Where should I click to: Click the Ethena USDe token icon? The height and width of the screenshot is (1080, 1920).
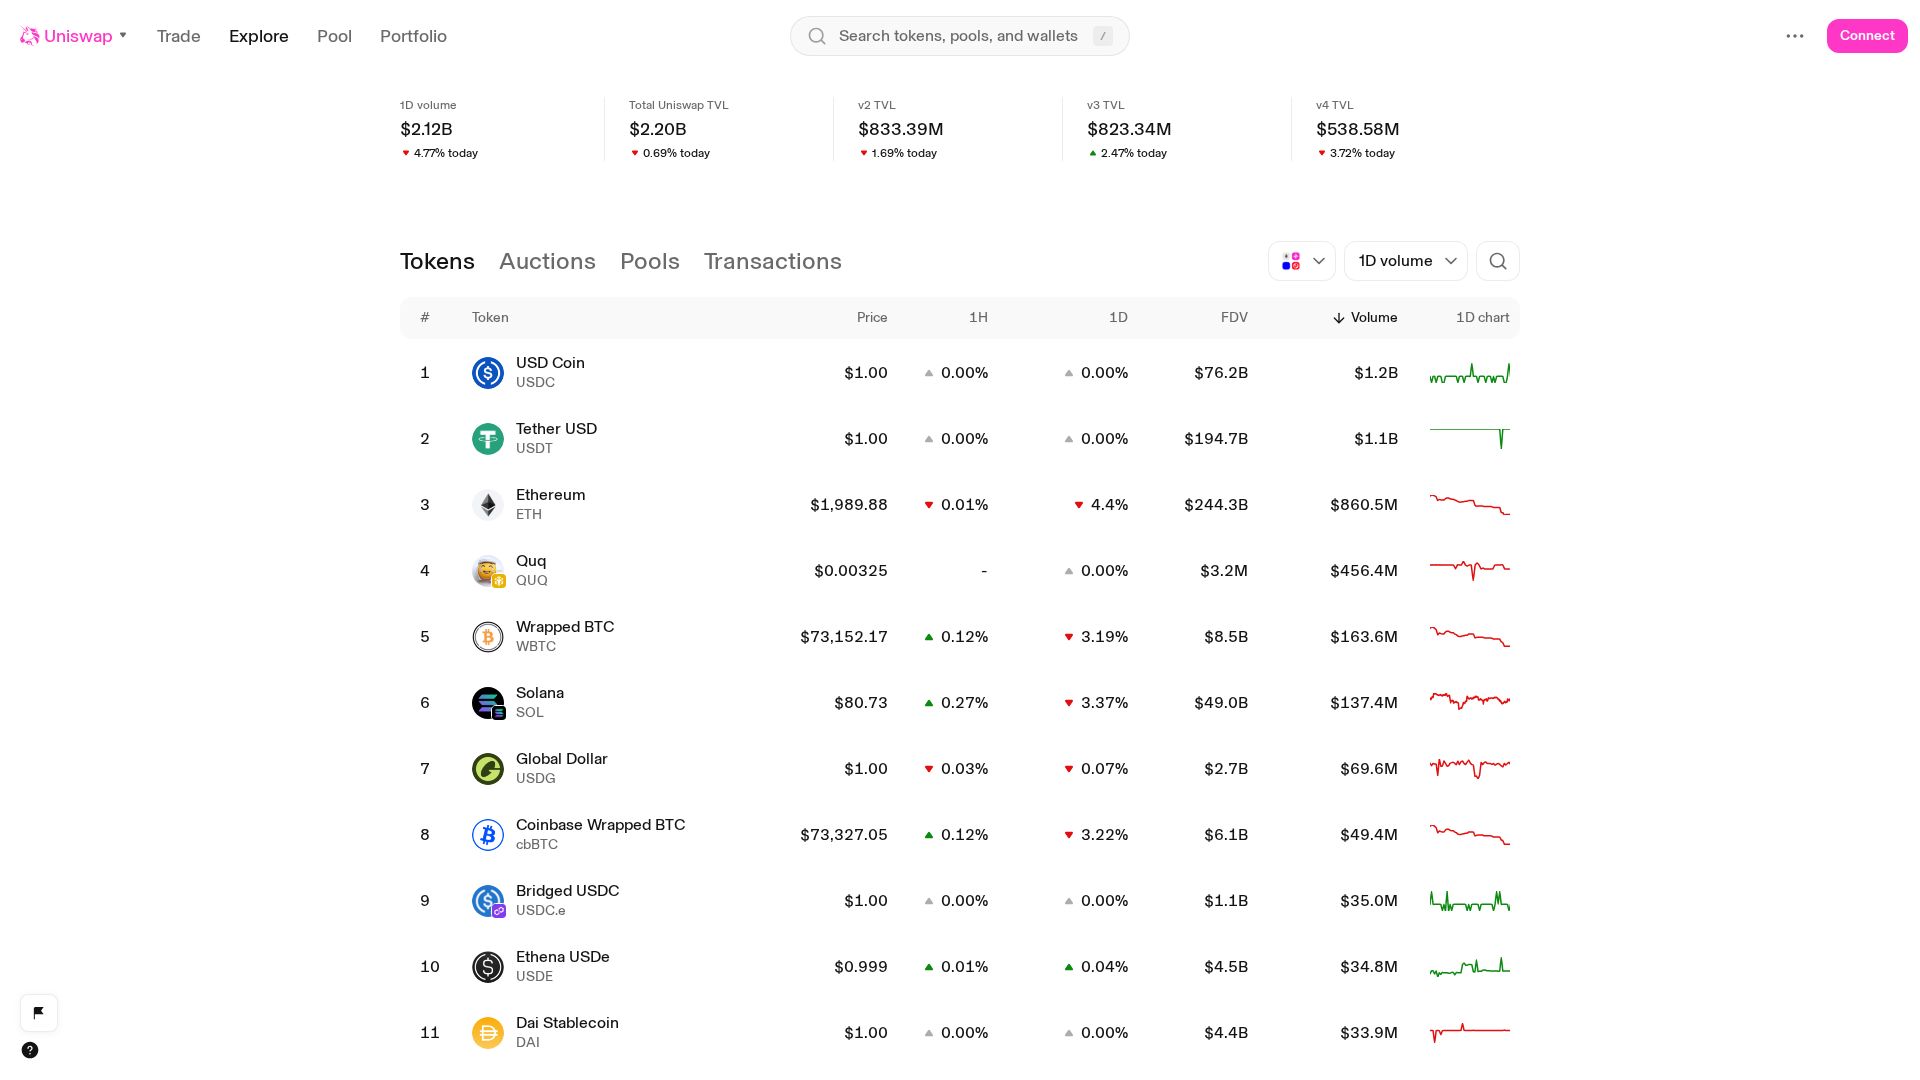(x=488, y=967)
